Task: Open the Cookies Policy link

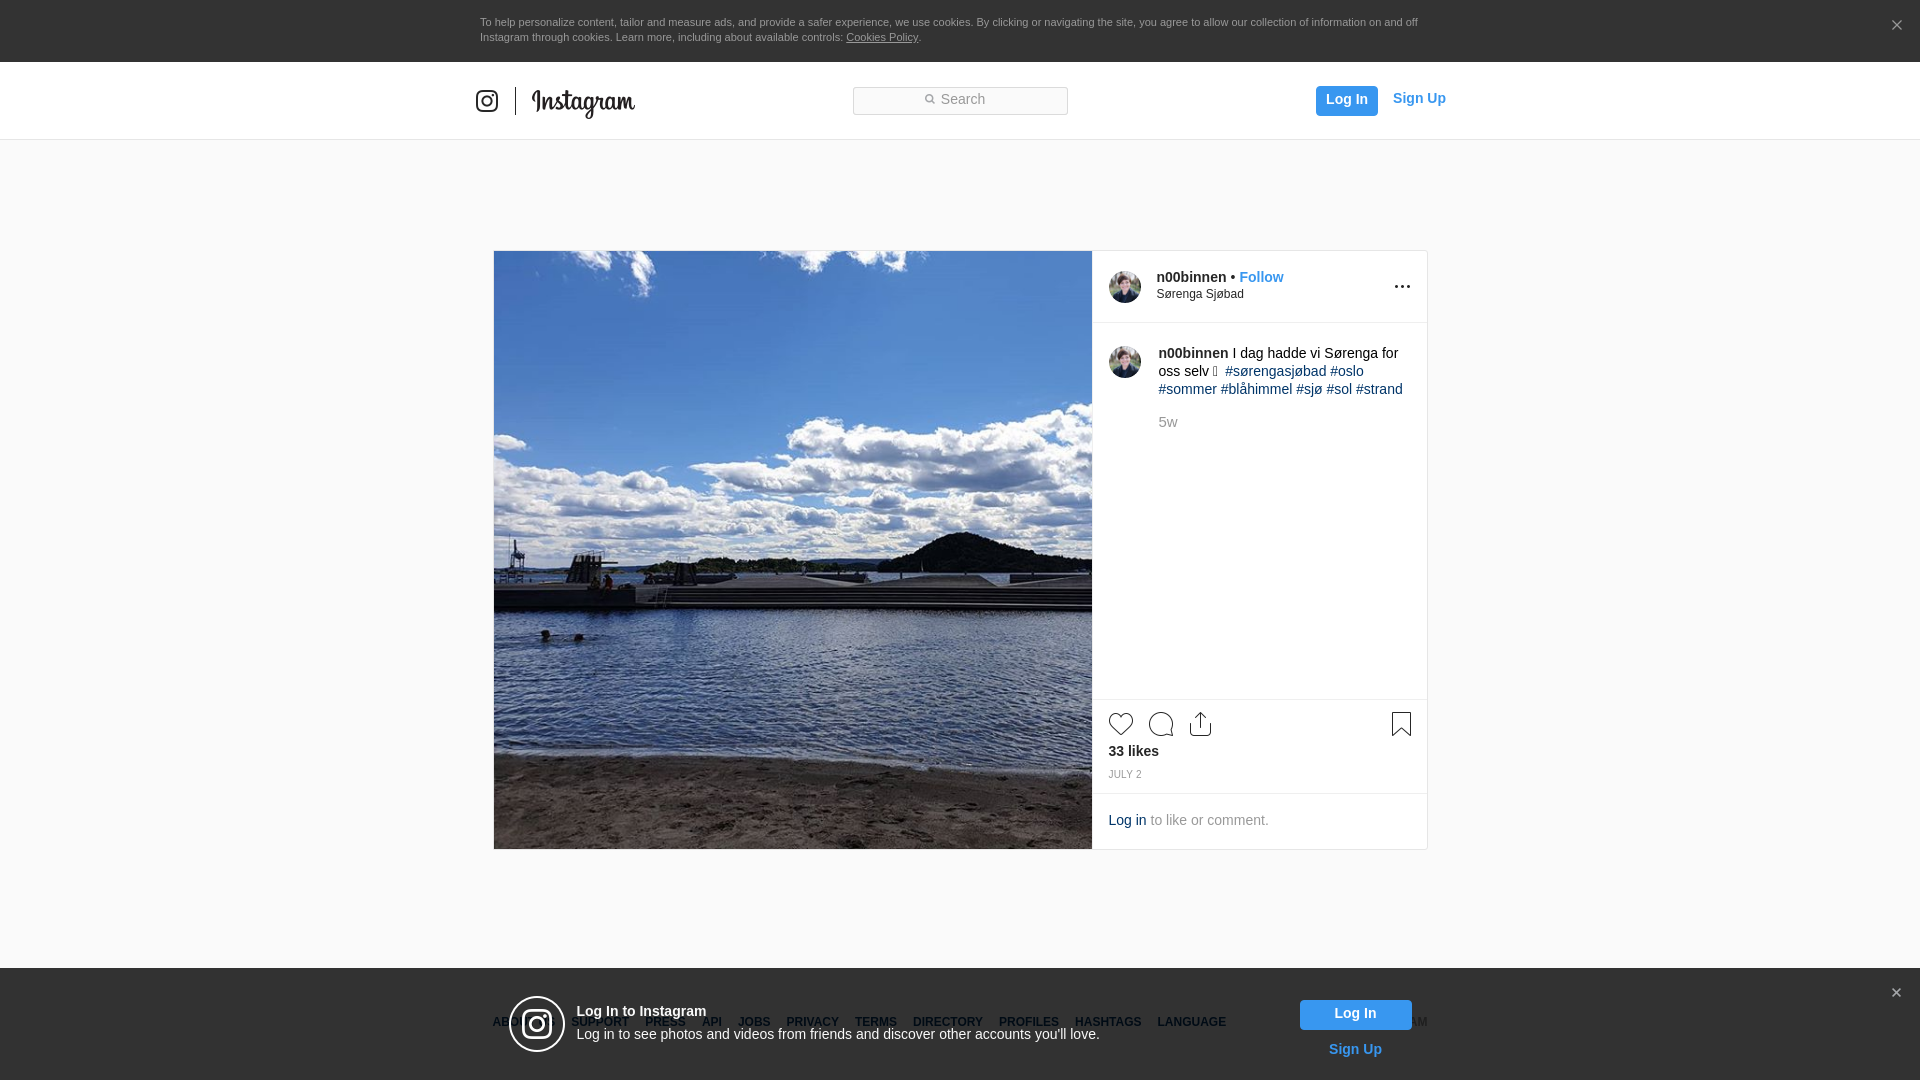Action: click(881, 37)
